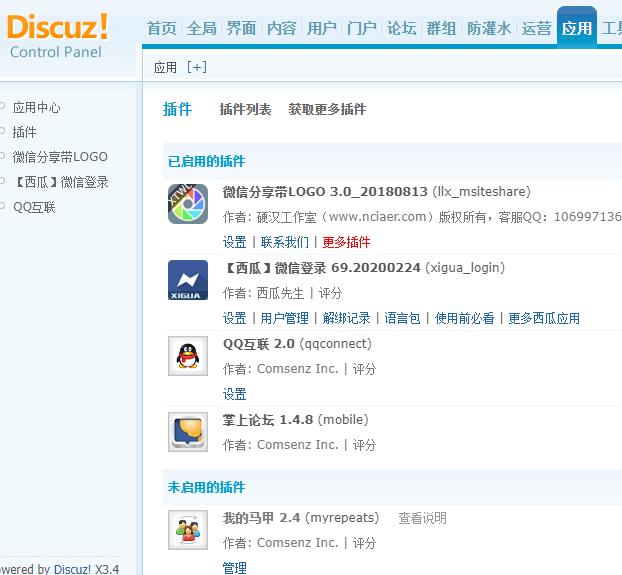Image resolution: width=622 pixels, height=575 pixels.
Task: Click the red 更多插件 link
Action: click(346, 242)
